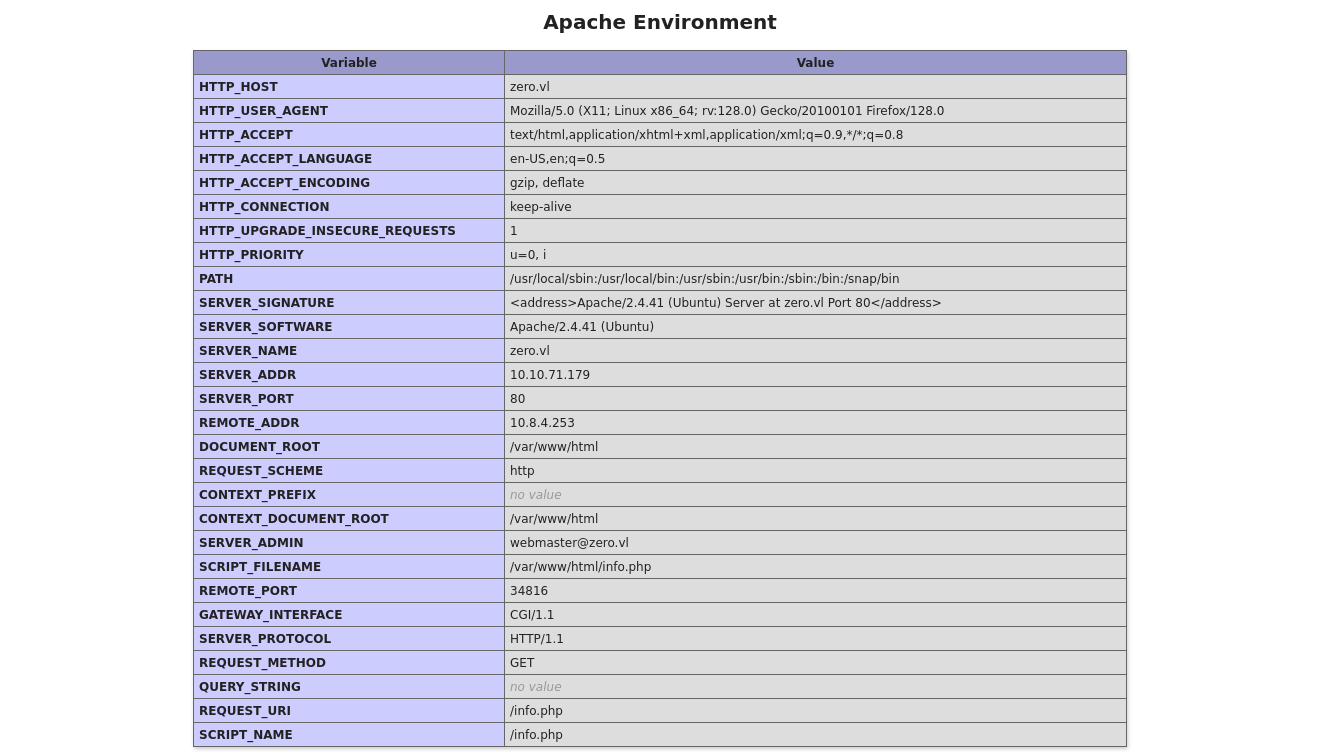Select the QUERY_STRING variable name
The image size is (1318, 754).
250,687
